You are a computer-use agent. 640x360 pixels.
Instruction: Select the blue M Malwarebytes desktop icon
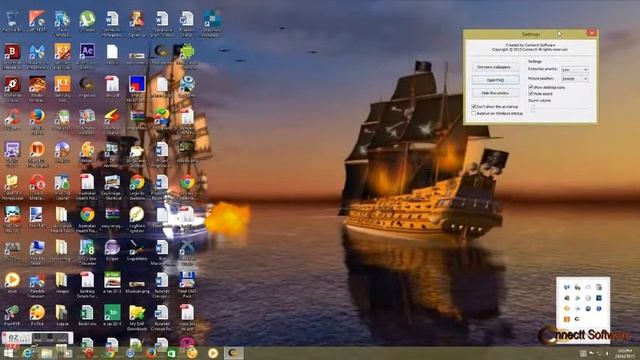tap(37, 55)
